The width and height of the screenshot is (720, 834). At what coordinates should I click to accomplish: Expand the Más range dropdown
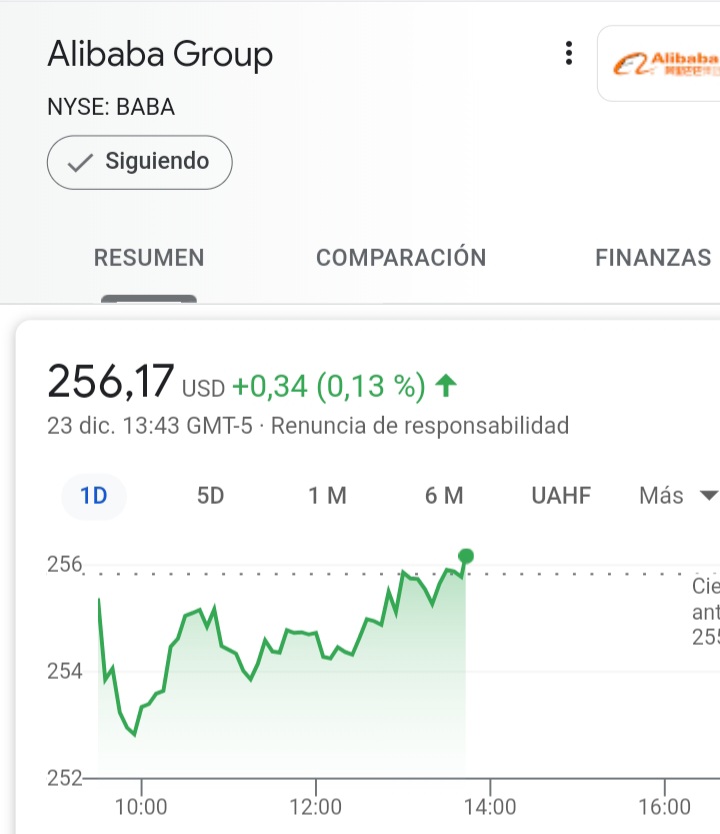[x=679, y=496]
